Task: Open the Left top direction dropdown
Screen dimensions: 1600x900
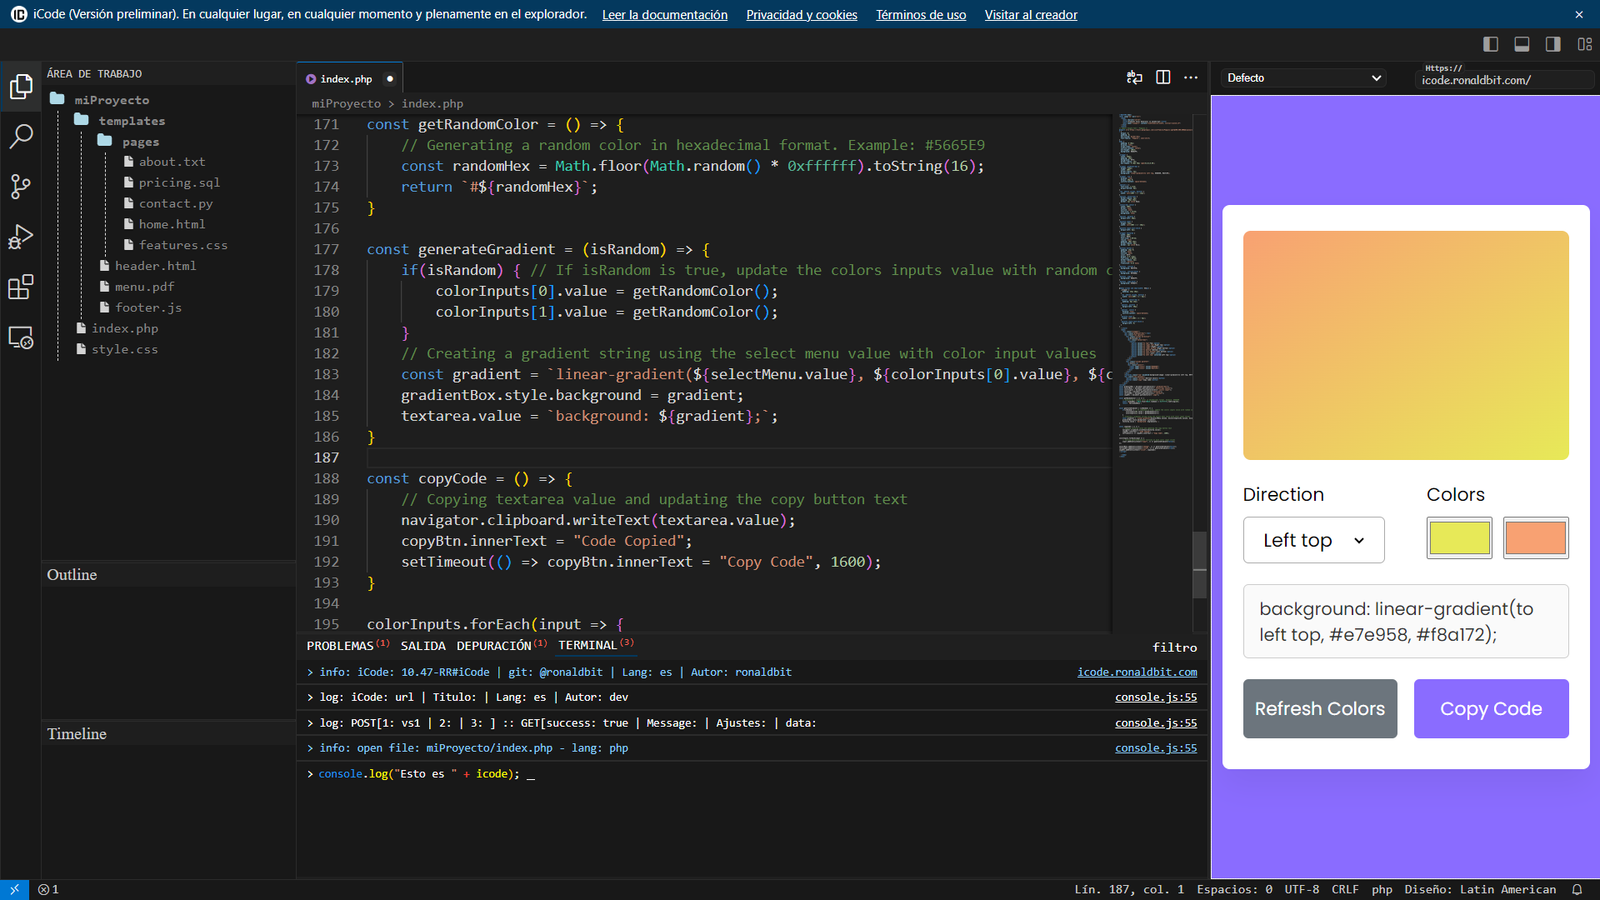Action: click(x=1313, y=540)
